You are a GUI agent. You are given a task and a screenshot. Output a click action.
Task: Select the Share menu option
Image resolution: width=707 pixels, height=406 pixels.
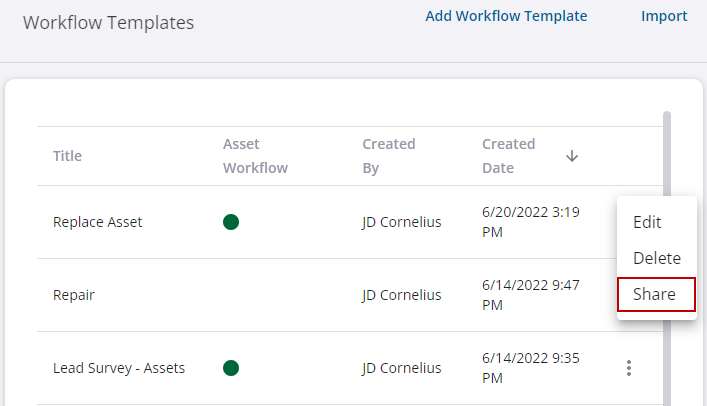[x=656, y=295]
